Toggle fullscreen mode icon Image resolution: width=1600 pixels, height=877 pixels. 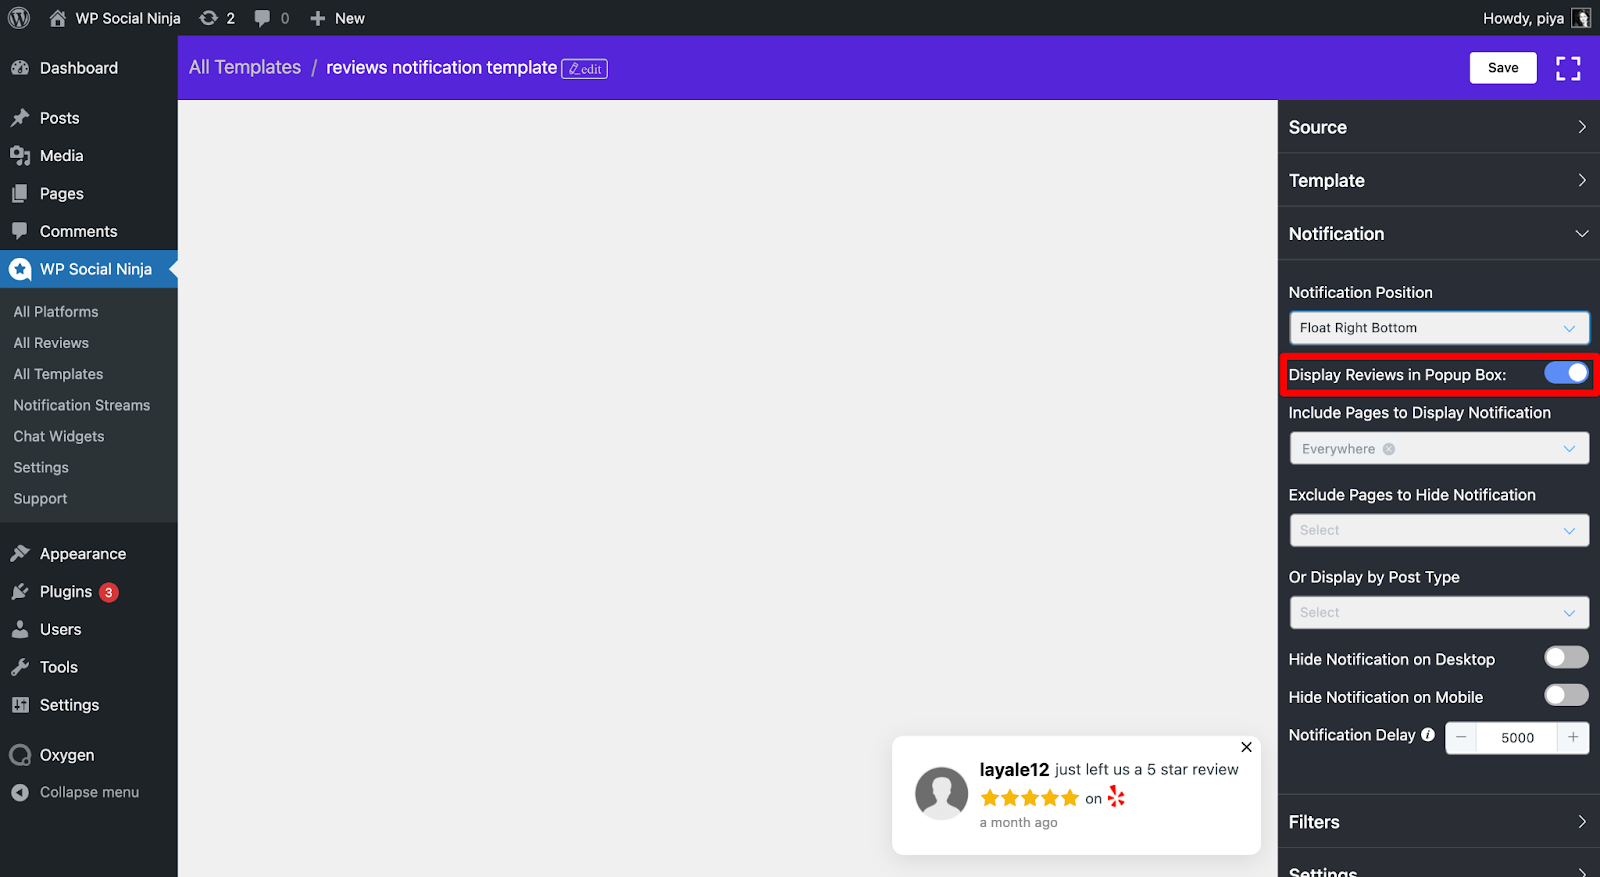(1568, 68)
